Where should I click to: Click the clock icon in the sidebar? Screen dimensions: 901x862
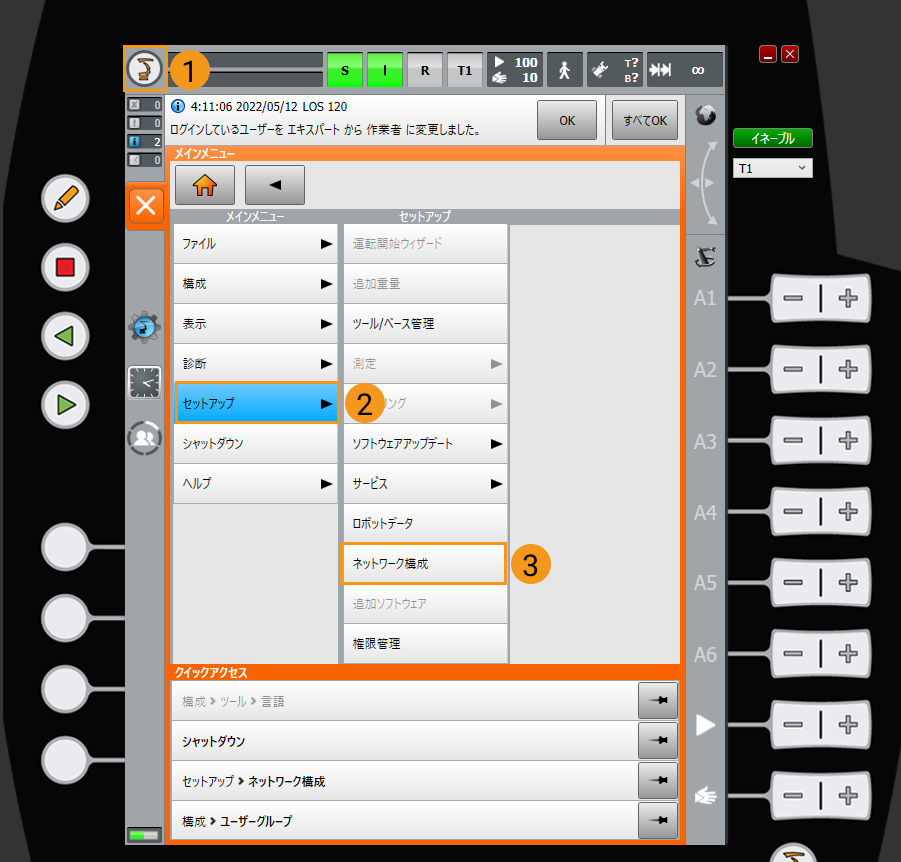tap(144, 382)
